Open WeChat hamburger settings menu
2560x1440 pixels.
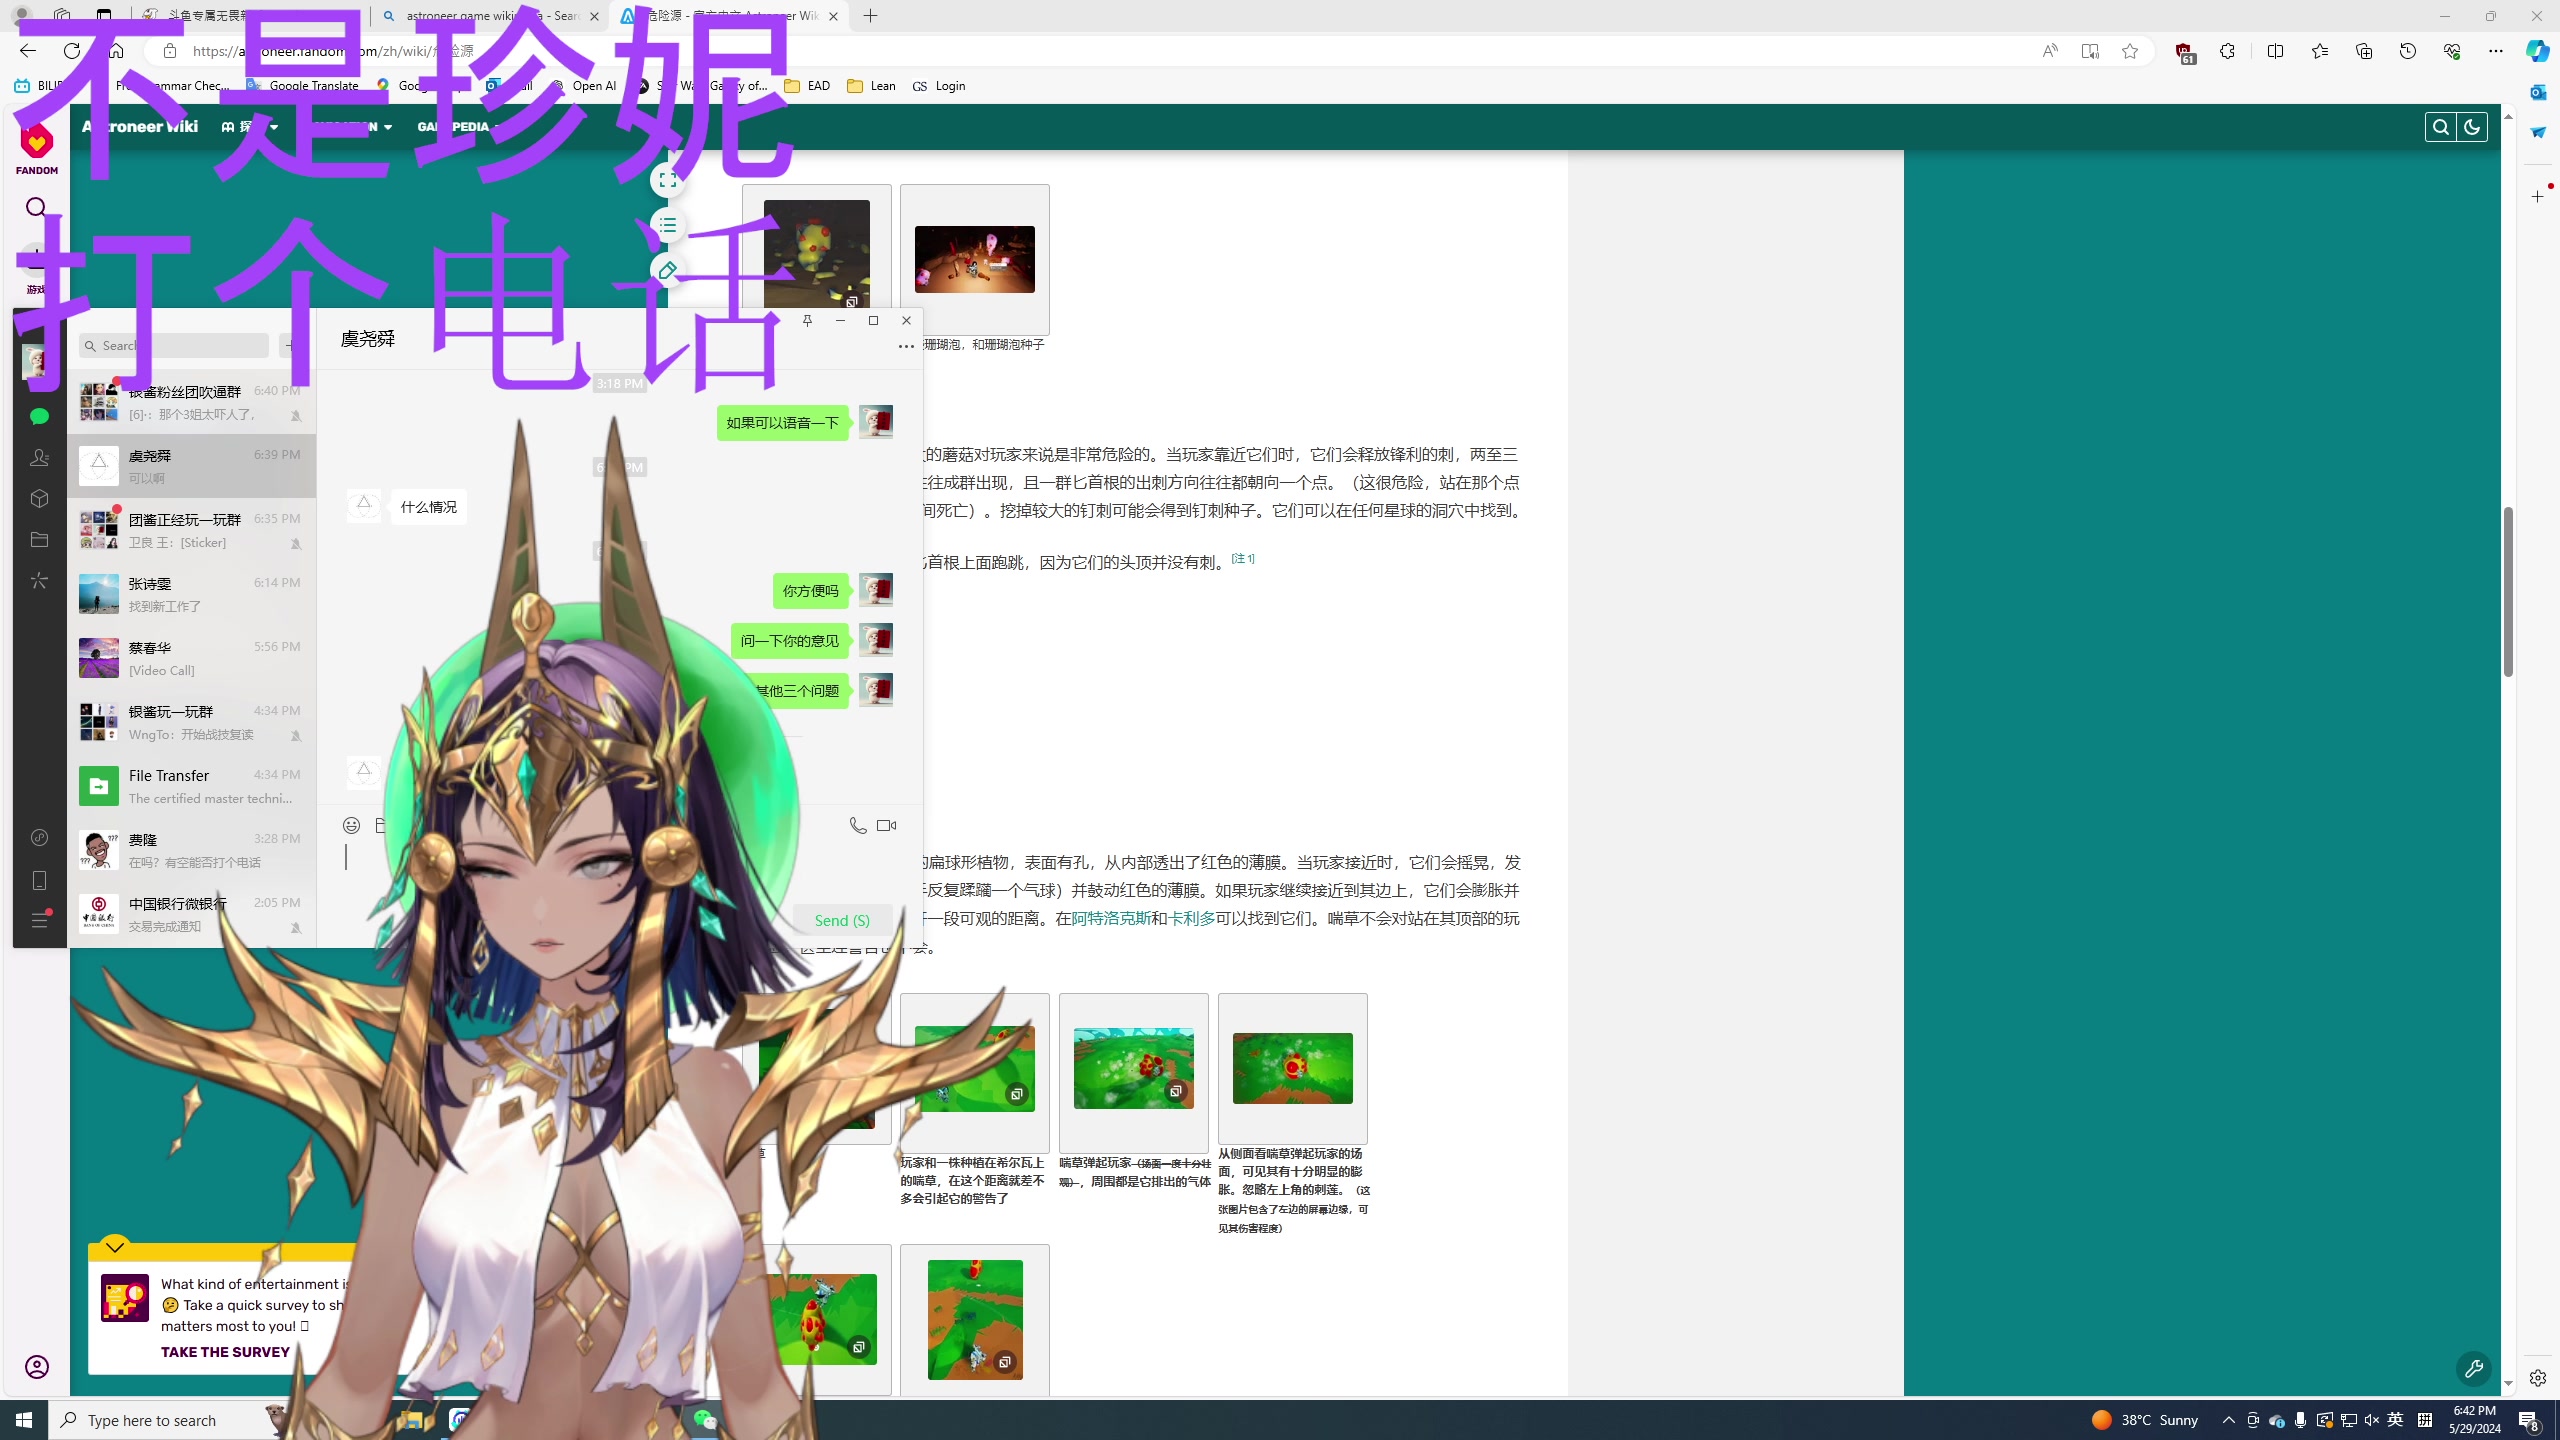coord(39,920)
